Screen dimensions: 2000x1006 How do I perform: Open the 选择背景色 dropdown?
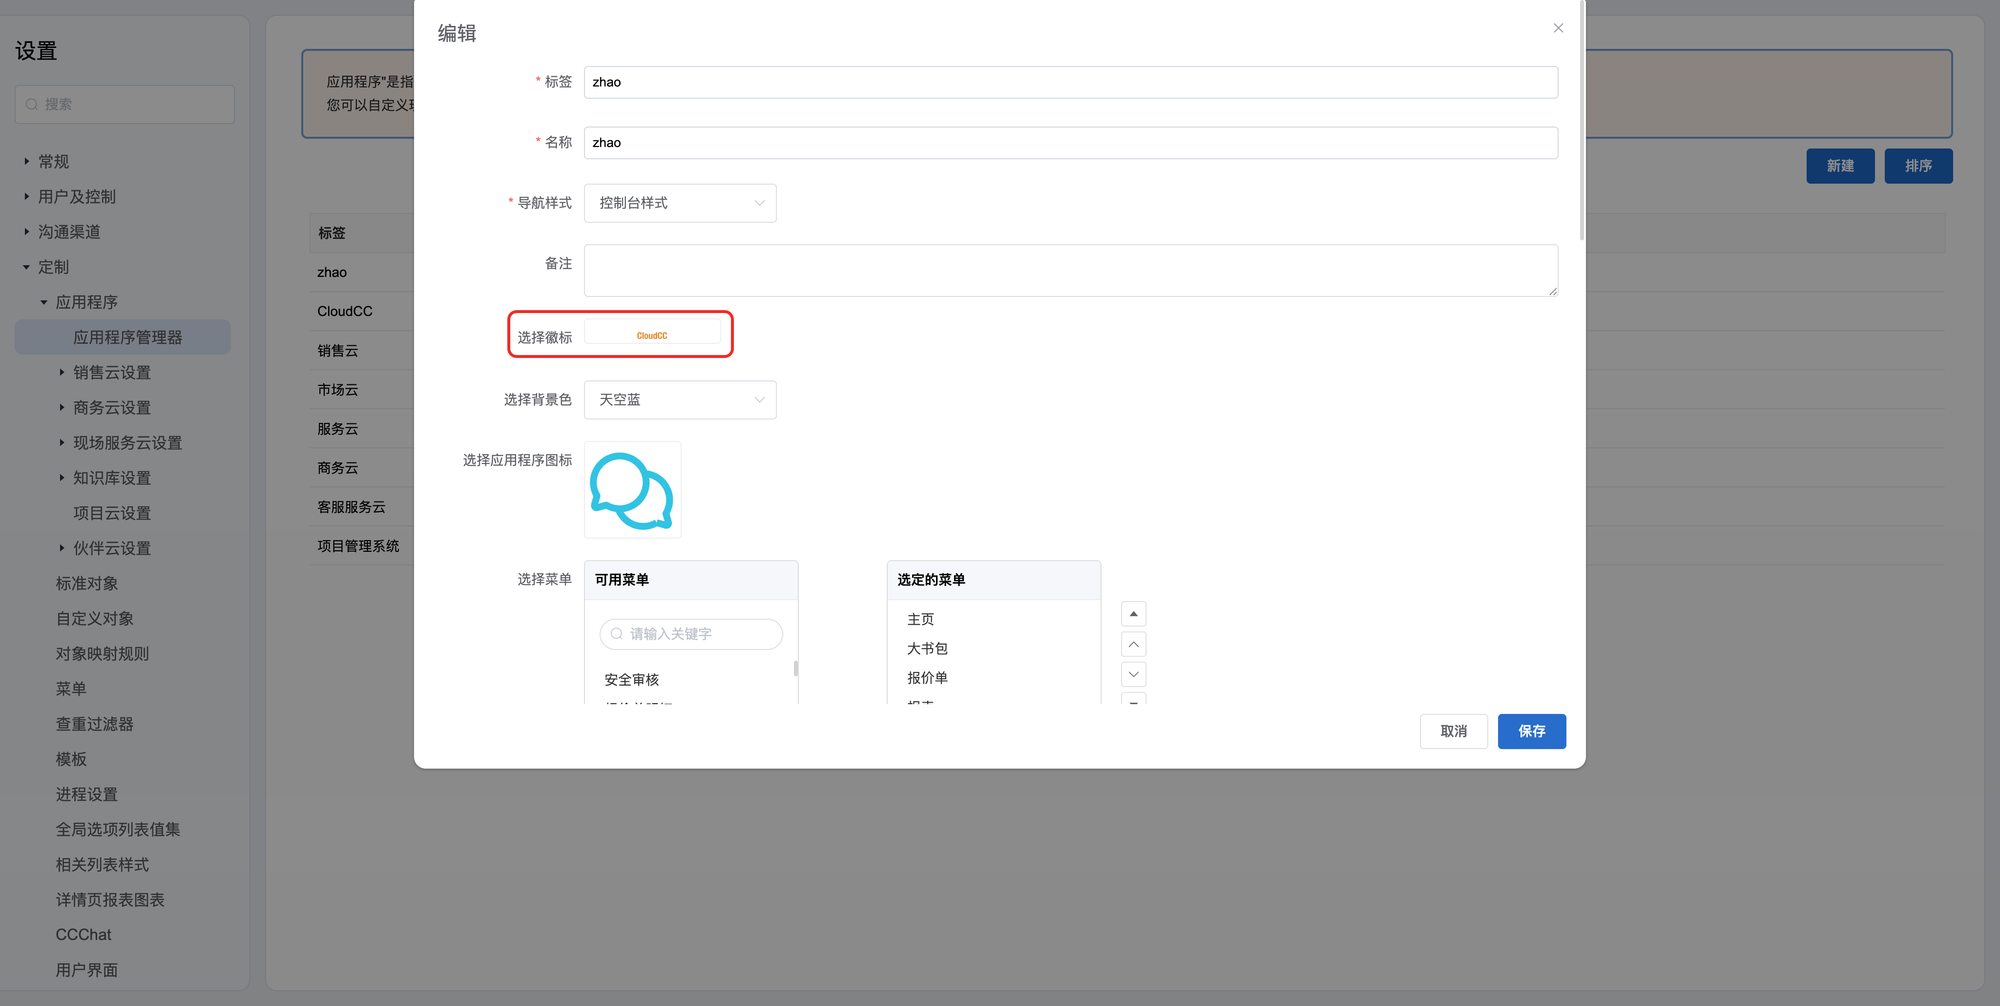point(680,400)
